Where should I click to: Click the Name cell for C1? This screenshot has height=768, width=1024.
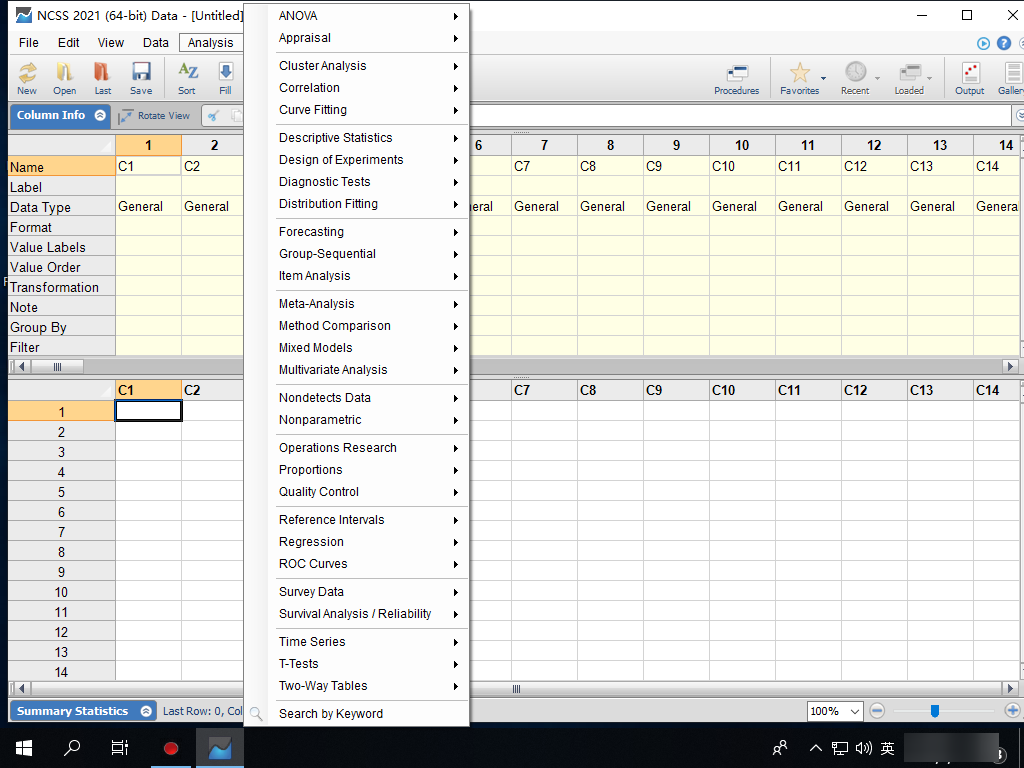coord(148,167)
